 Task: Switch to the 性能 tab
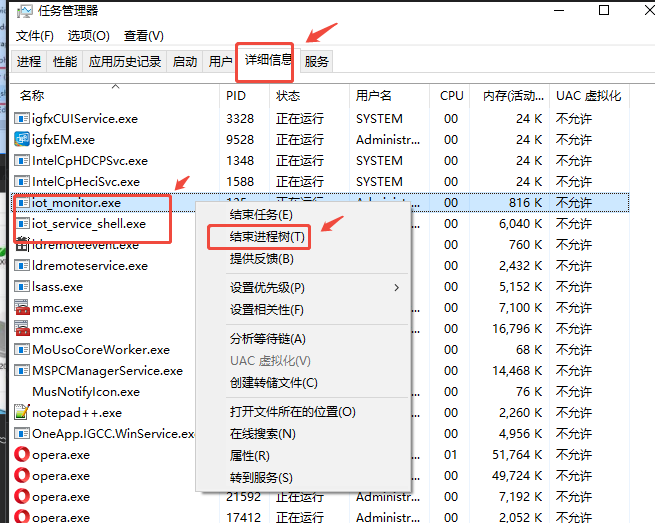(65, 62)
